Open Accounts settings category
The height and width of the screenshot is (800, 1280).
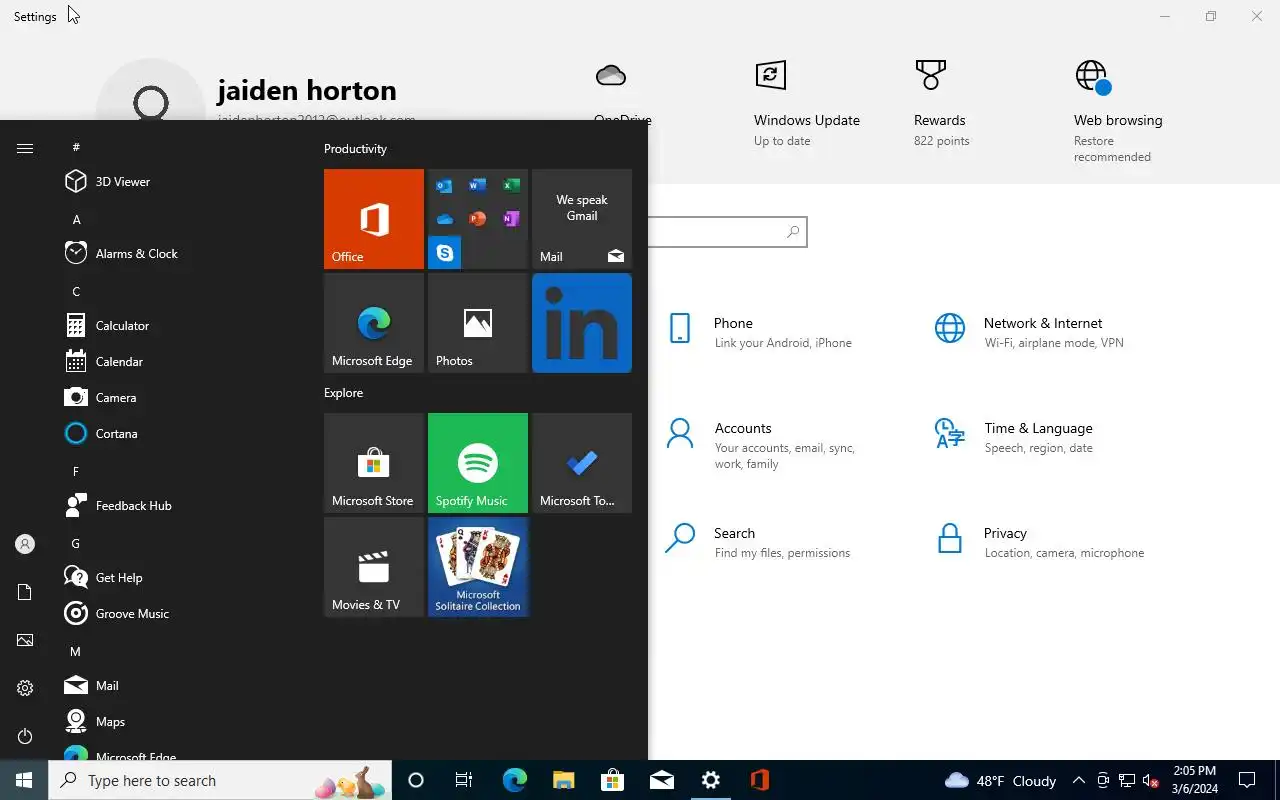[x=762, y=444]
